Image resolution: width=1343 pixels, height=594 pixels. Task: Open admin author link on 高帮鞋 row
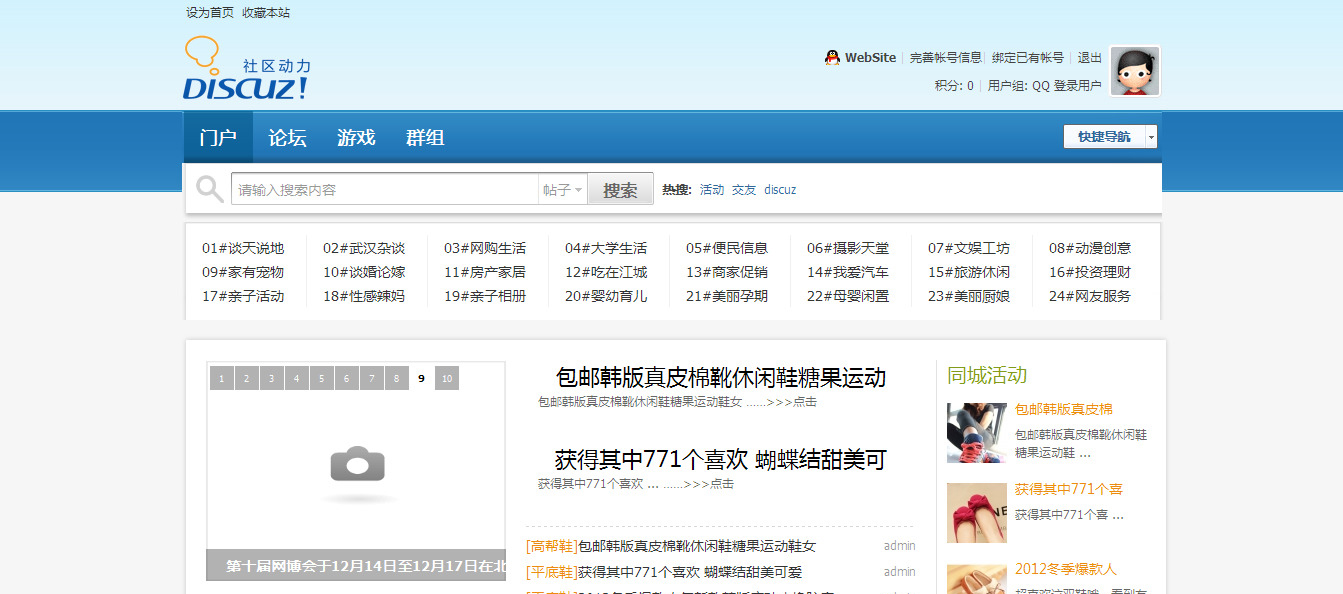[x=899, y=546]
